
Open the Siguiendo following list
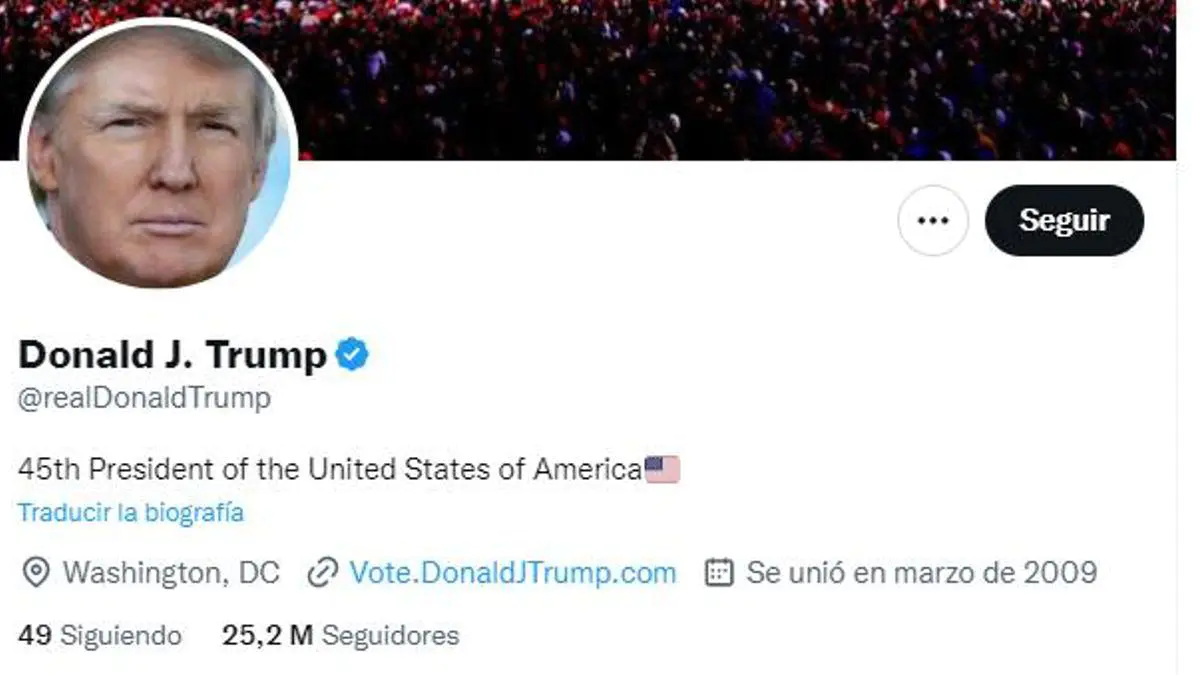pos(121,635)
